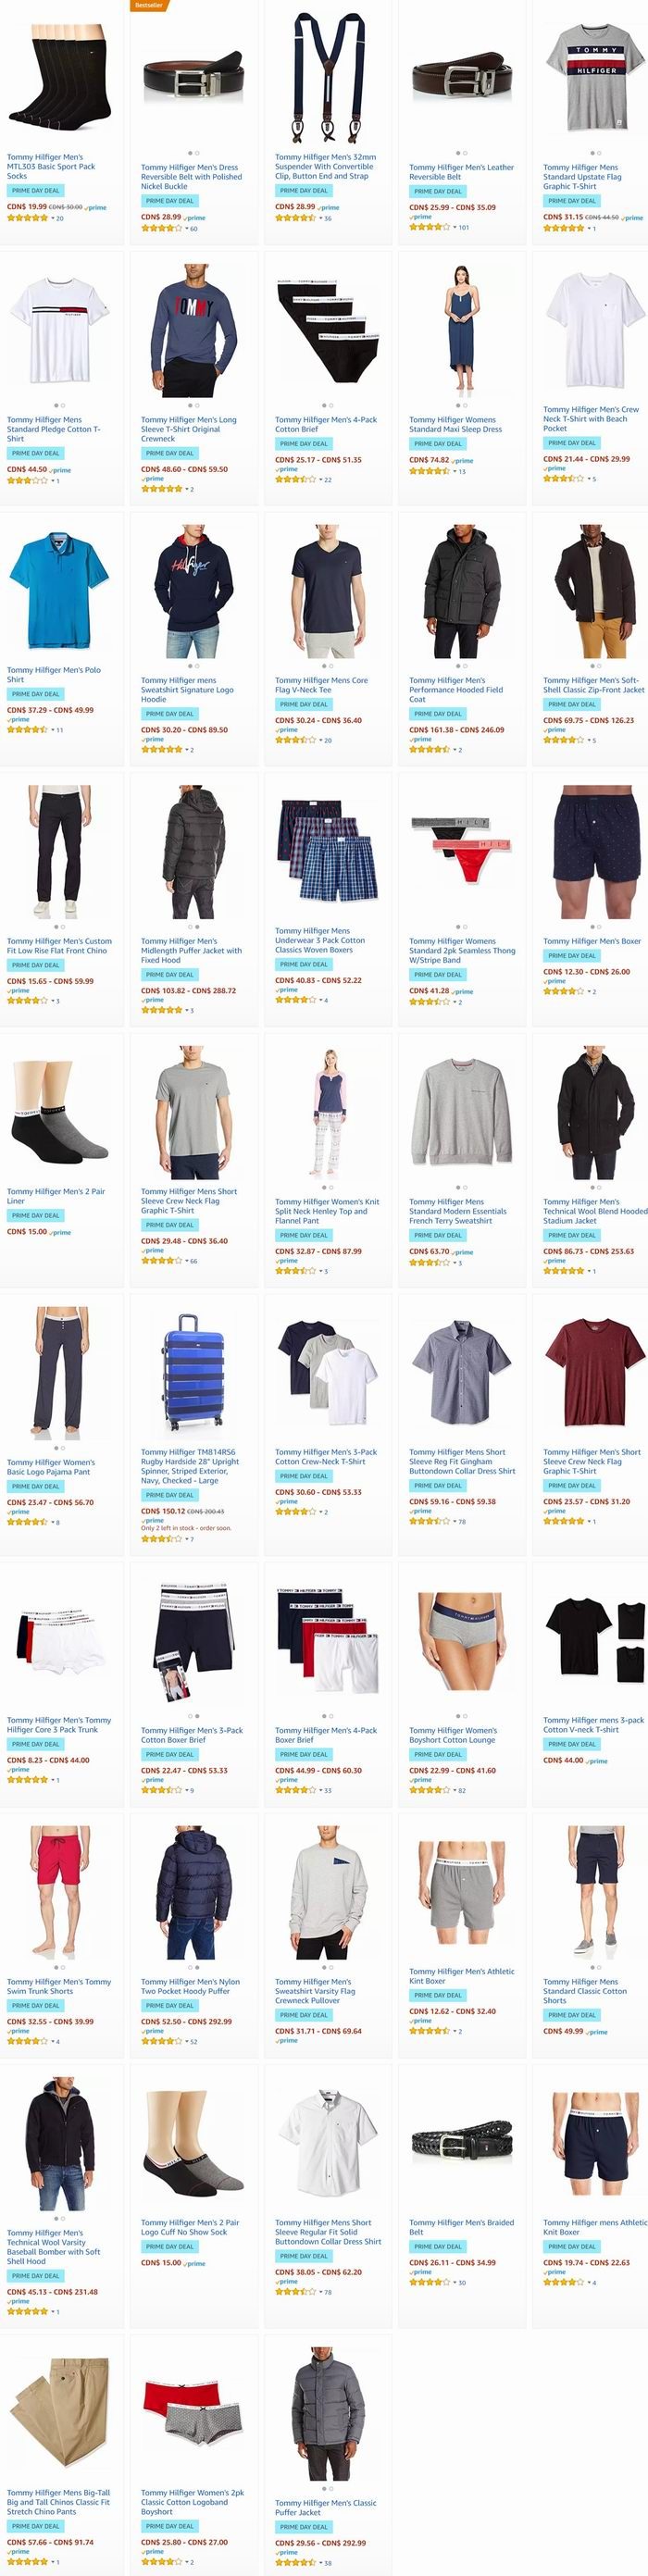Click the star rating under the Basic Sport Pack Socks
648x2576 pixels.
27,217
